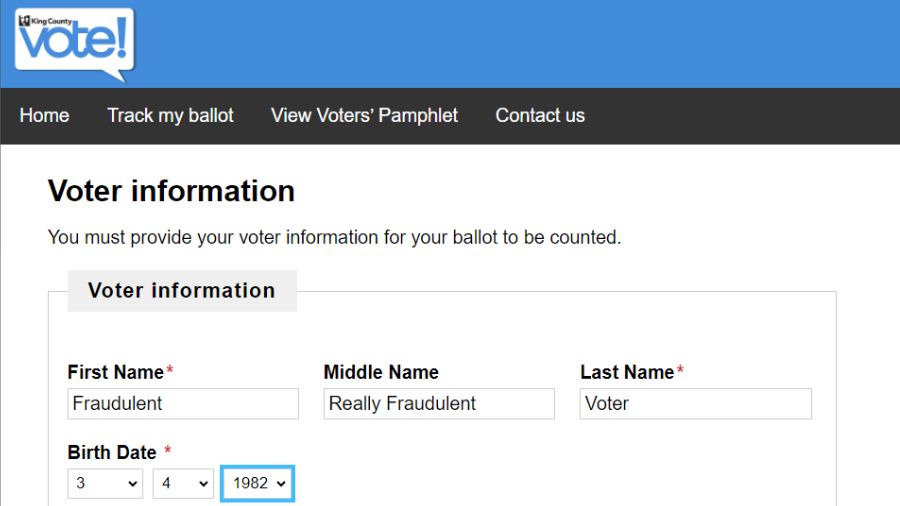
Task: Click the red asterisk beside Birth Date
Action: [x=168, y=450]
